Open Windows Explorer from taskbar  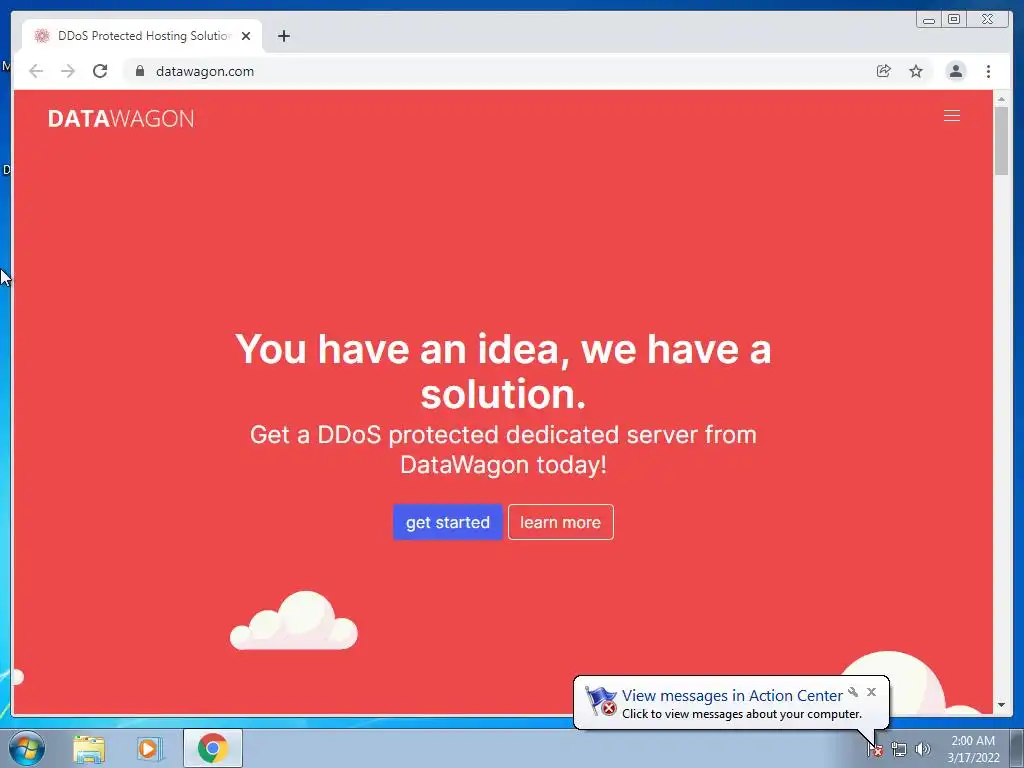coord(89,749)
